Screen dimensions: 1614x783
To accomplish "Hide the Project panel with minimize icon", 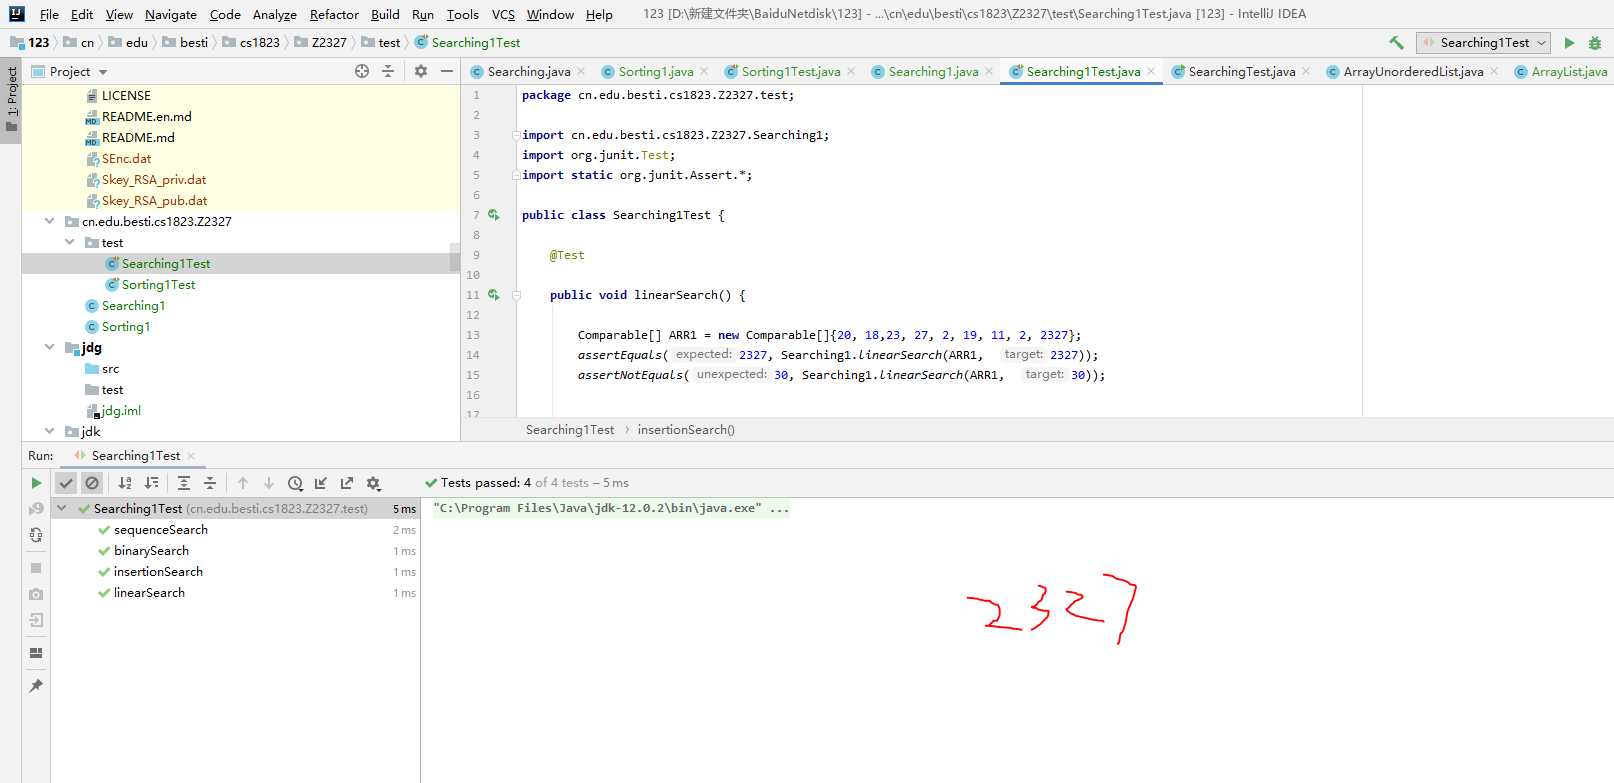I will pos(447,71).
